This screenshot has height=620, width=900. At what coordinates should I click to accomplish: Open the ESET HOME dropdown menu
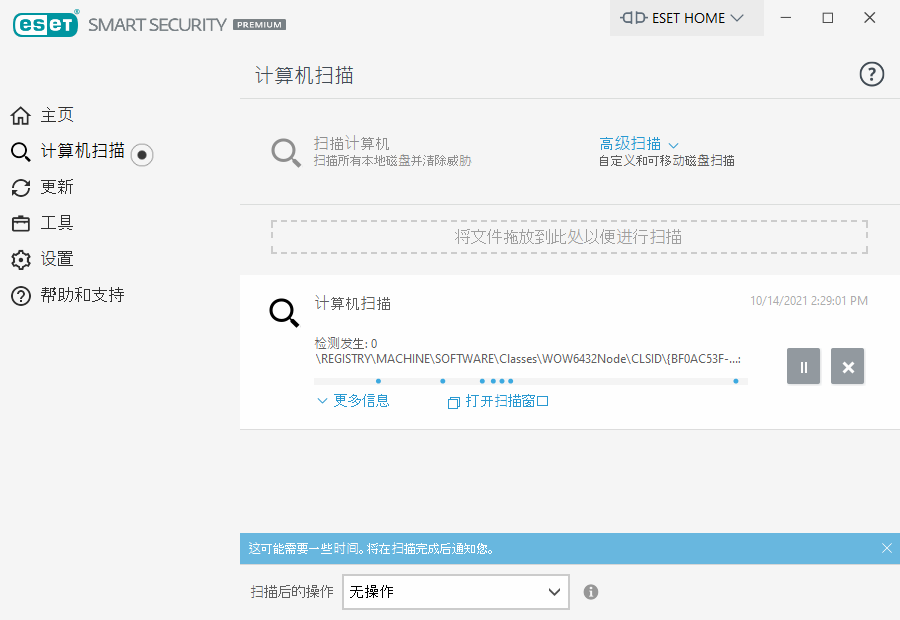(x=686, y=18)
